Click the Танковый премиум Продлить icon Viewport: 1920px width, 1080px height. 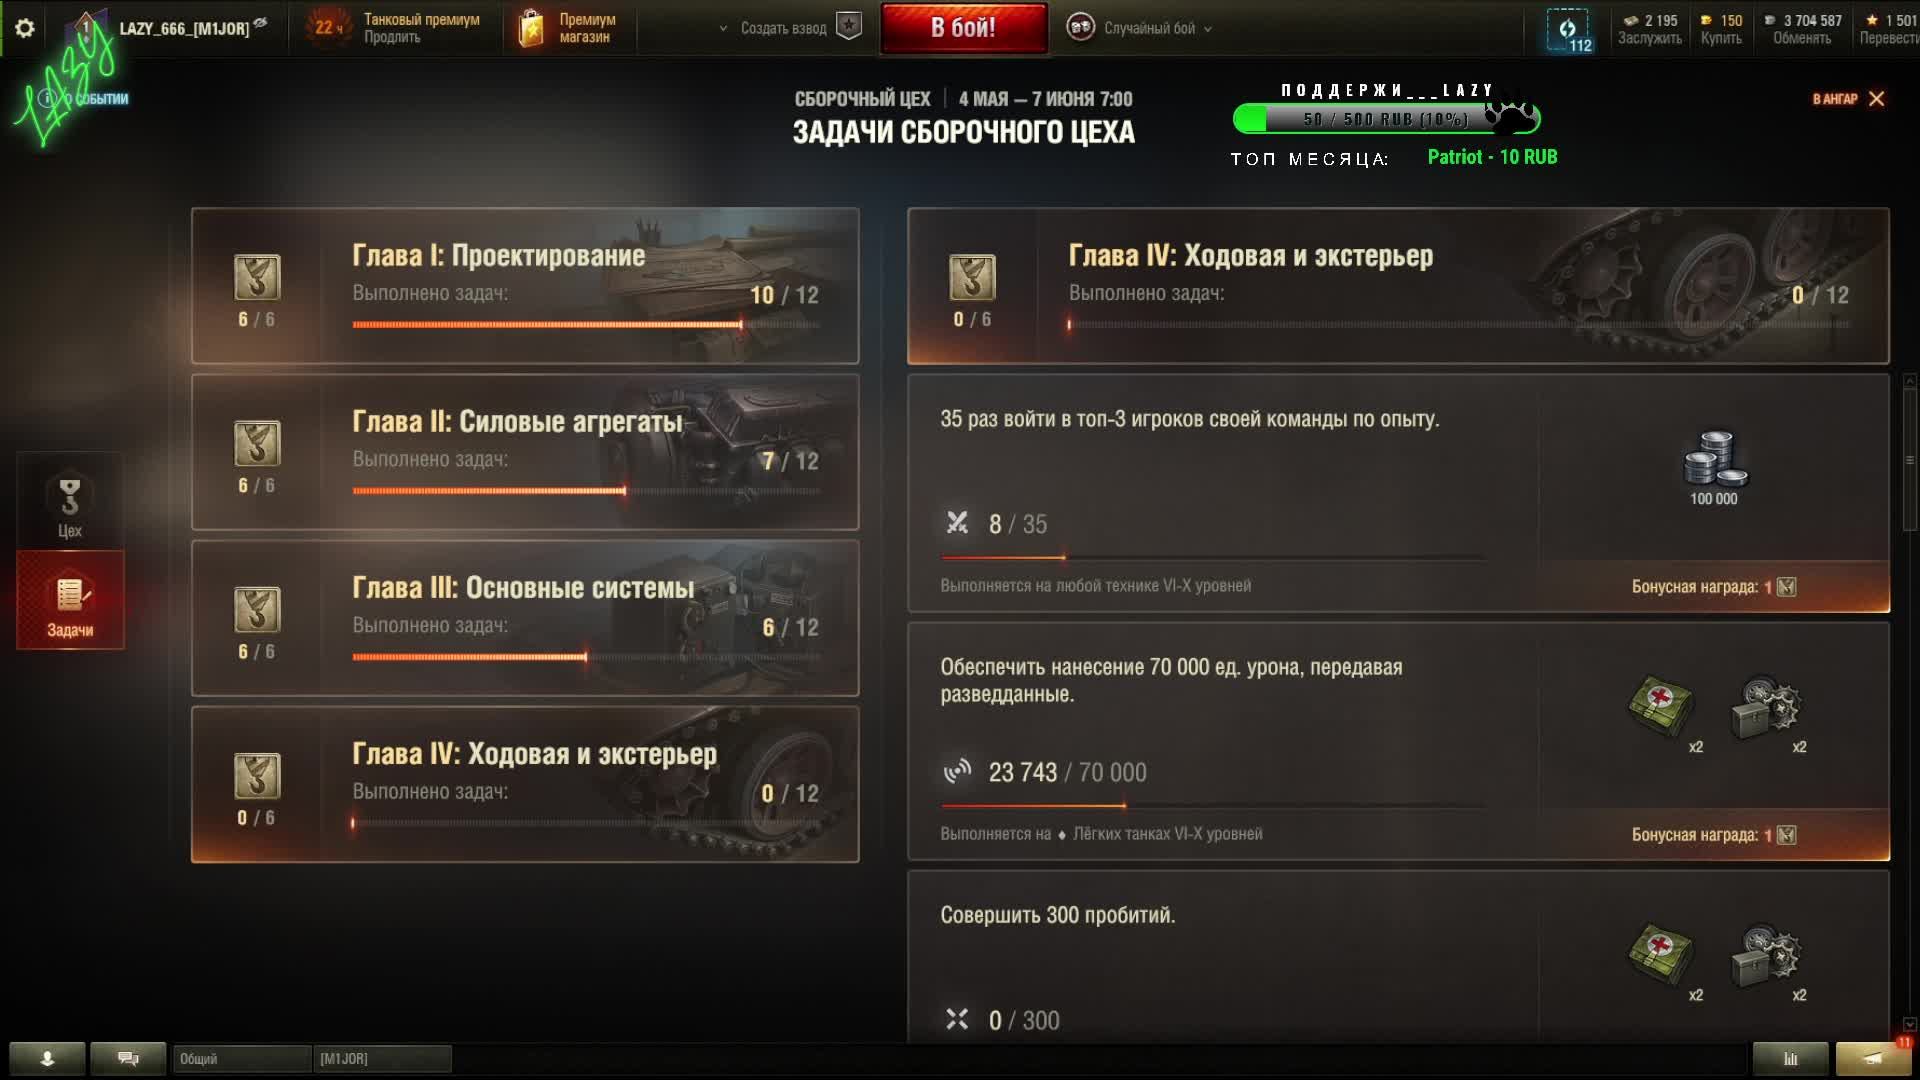coord(328,28)
